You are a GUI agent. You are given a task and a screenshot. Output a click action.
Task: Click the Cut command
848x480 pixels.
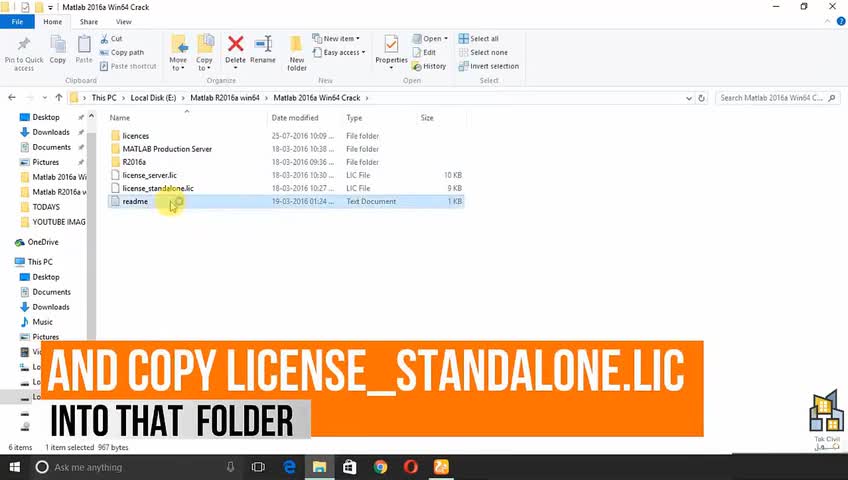[111, 39]
